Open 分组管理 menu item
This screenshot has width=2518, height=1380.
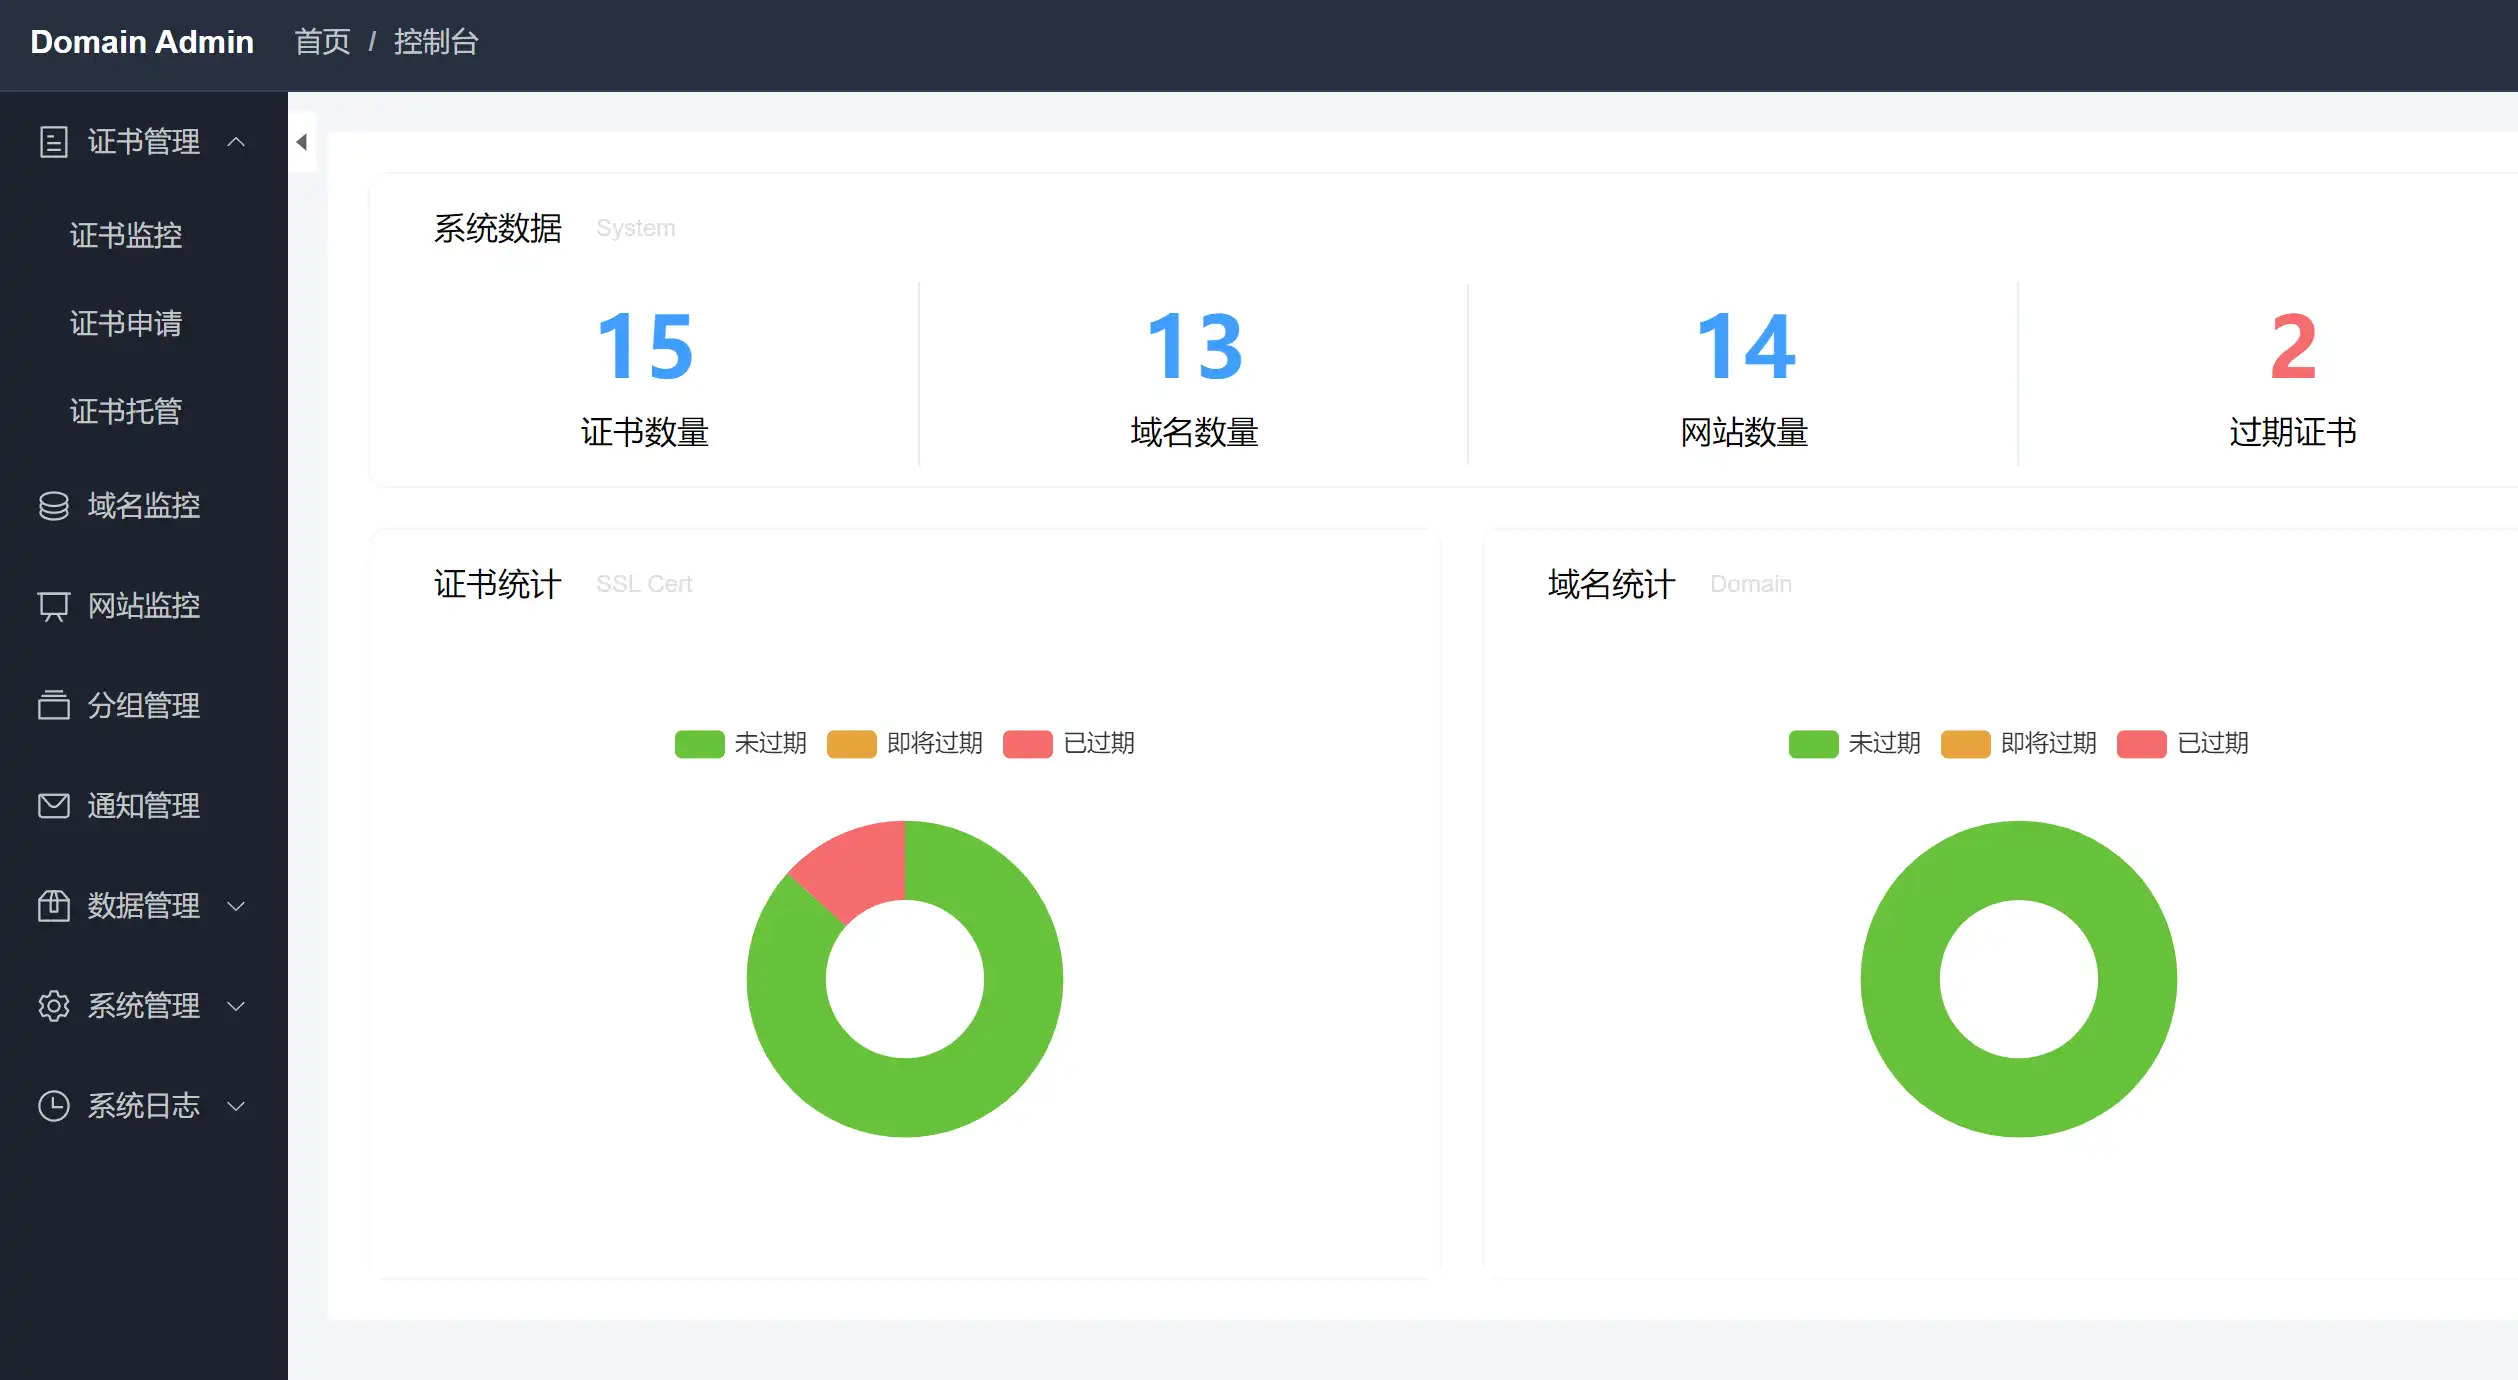click(x=144, y=706)
